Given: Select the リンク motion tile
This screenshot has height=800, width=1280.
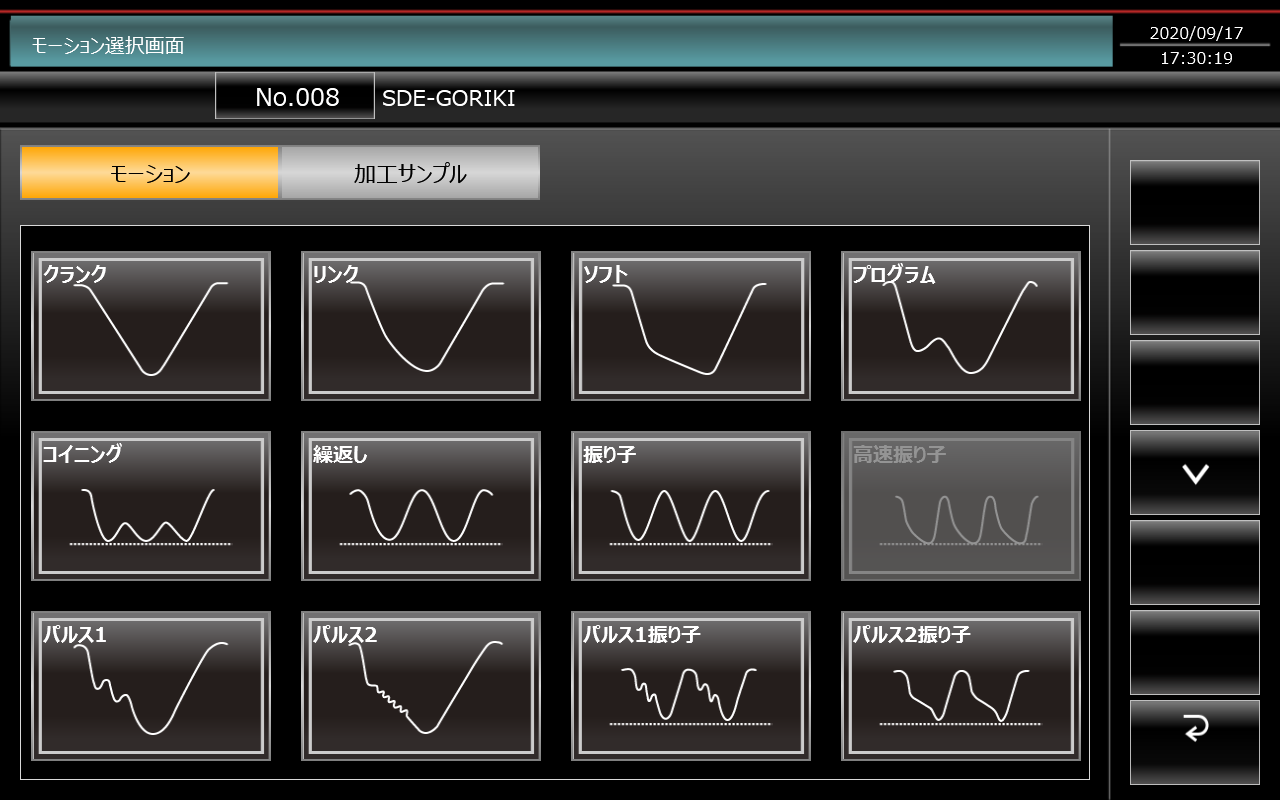Looking at the screenshot, I should (421, 326).
